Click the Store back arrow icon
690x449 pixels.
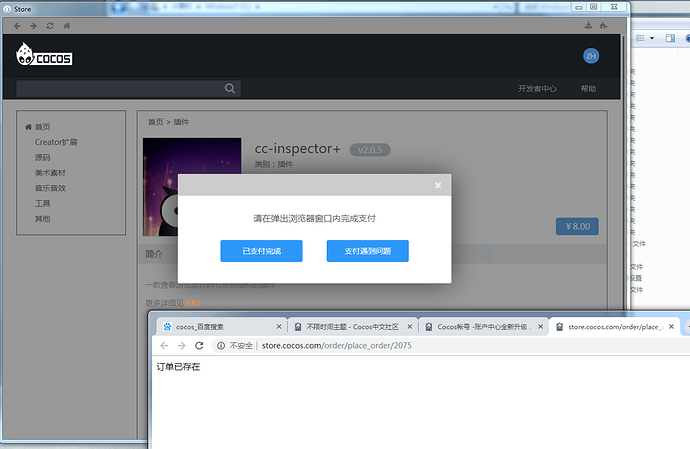[x=17, y=26]
